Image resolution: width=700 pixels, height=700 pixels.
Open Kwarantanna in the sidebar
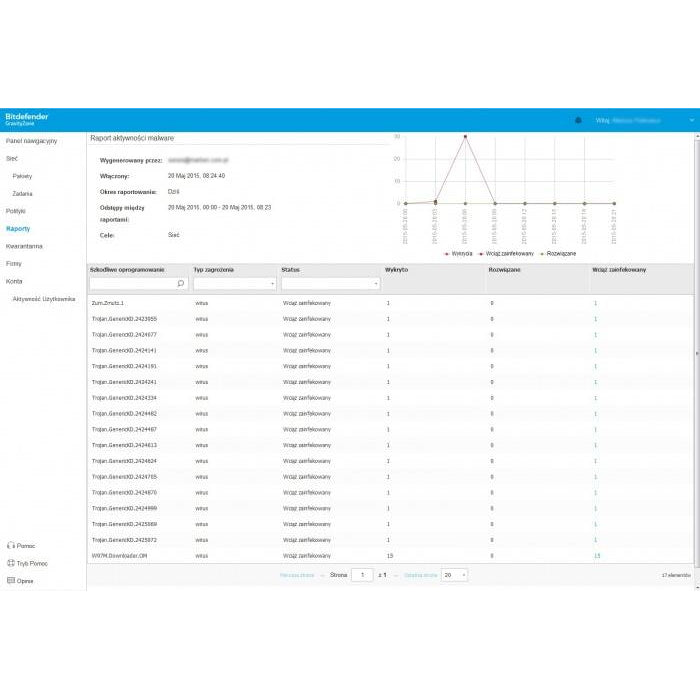[23, 245]
